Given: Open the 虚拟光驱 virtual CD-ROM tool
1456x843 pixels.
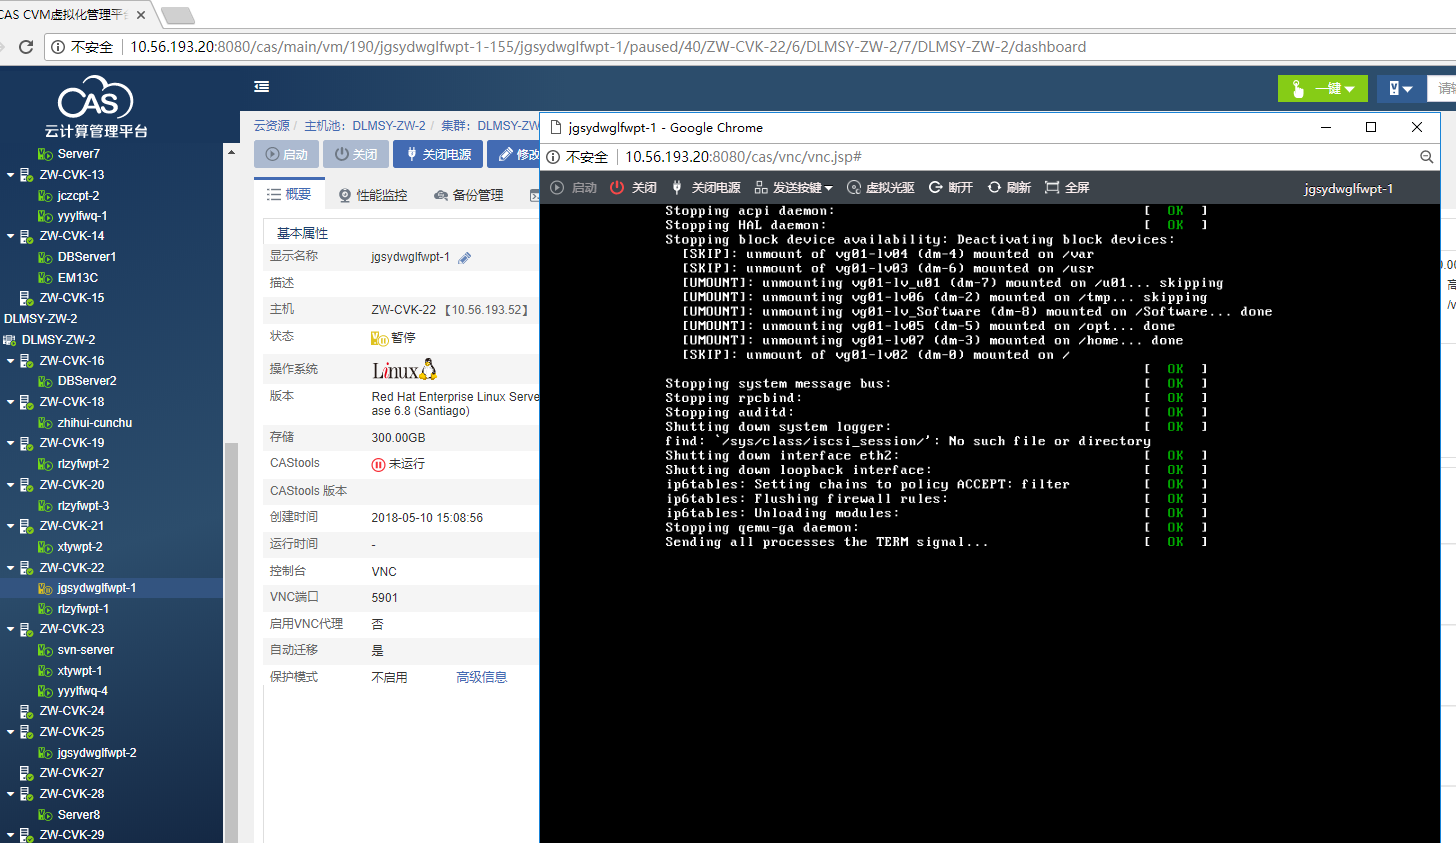Looking at the screenshot, I should tap(881, 188).
